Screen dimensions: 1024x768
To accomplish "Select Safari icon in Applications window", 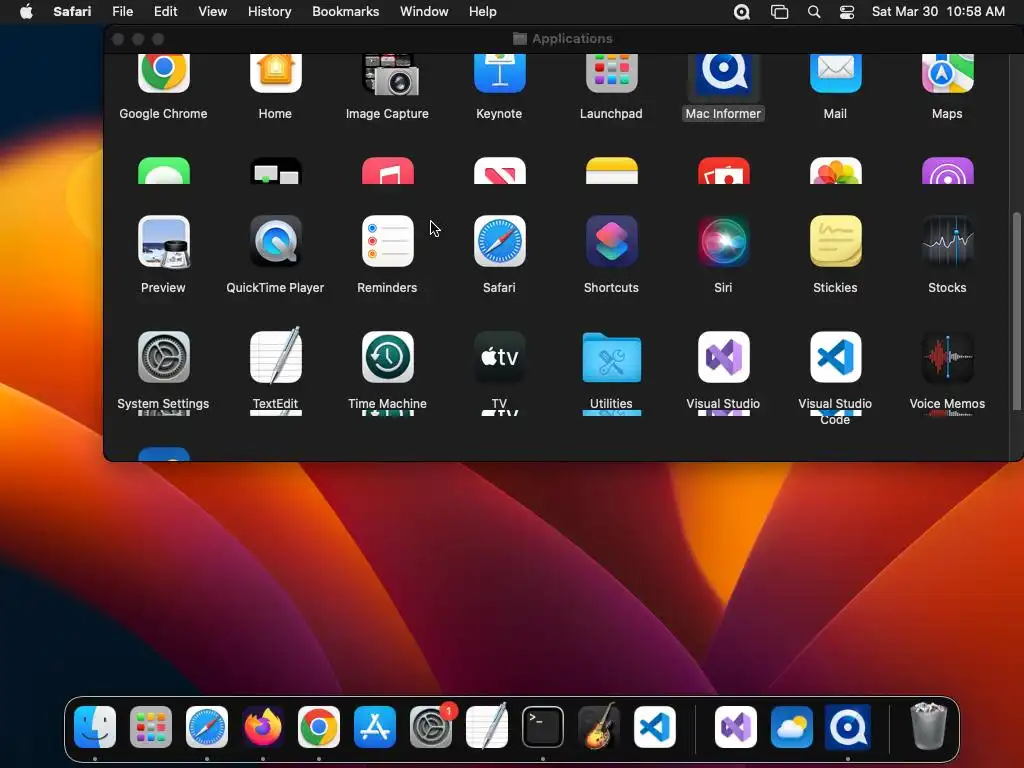I will (500, 241).
